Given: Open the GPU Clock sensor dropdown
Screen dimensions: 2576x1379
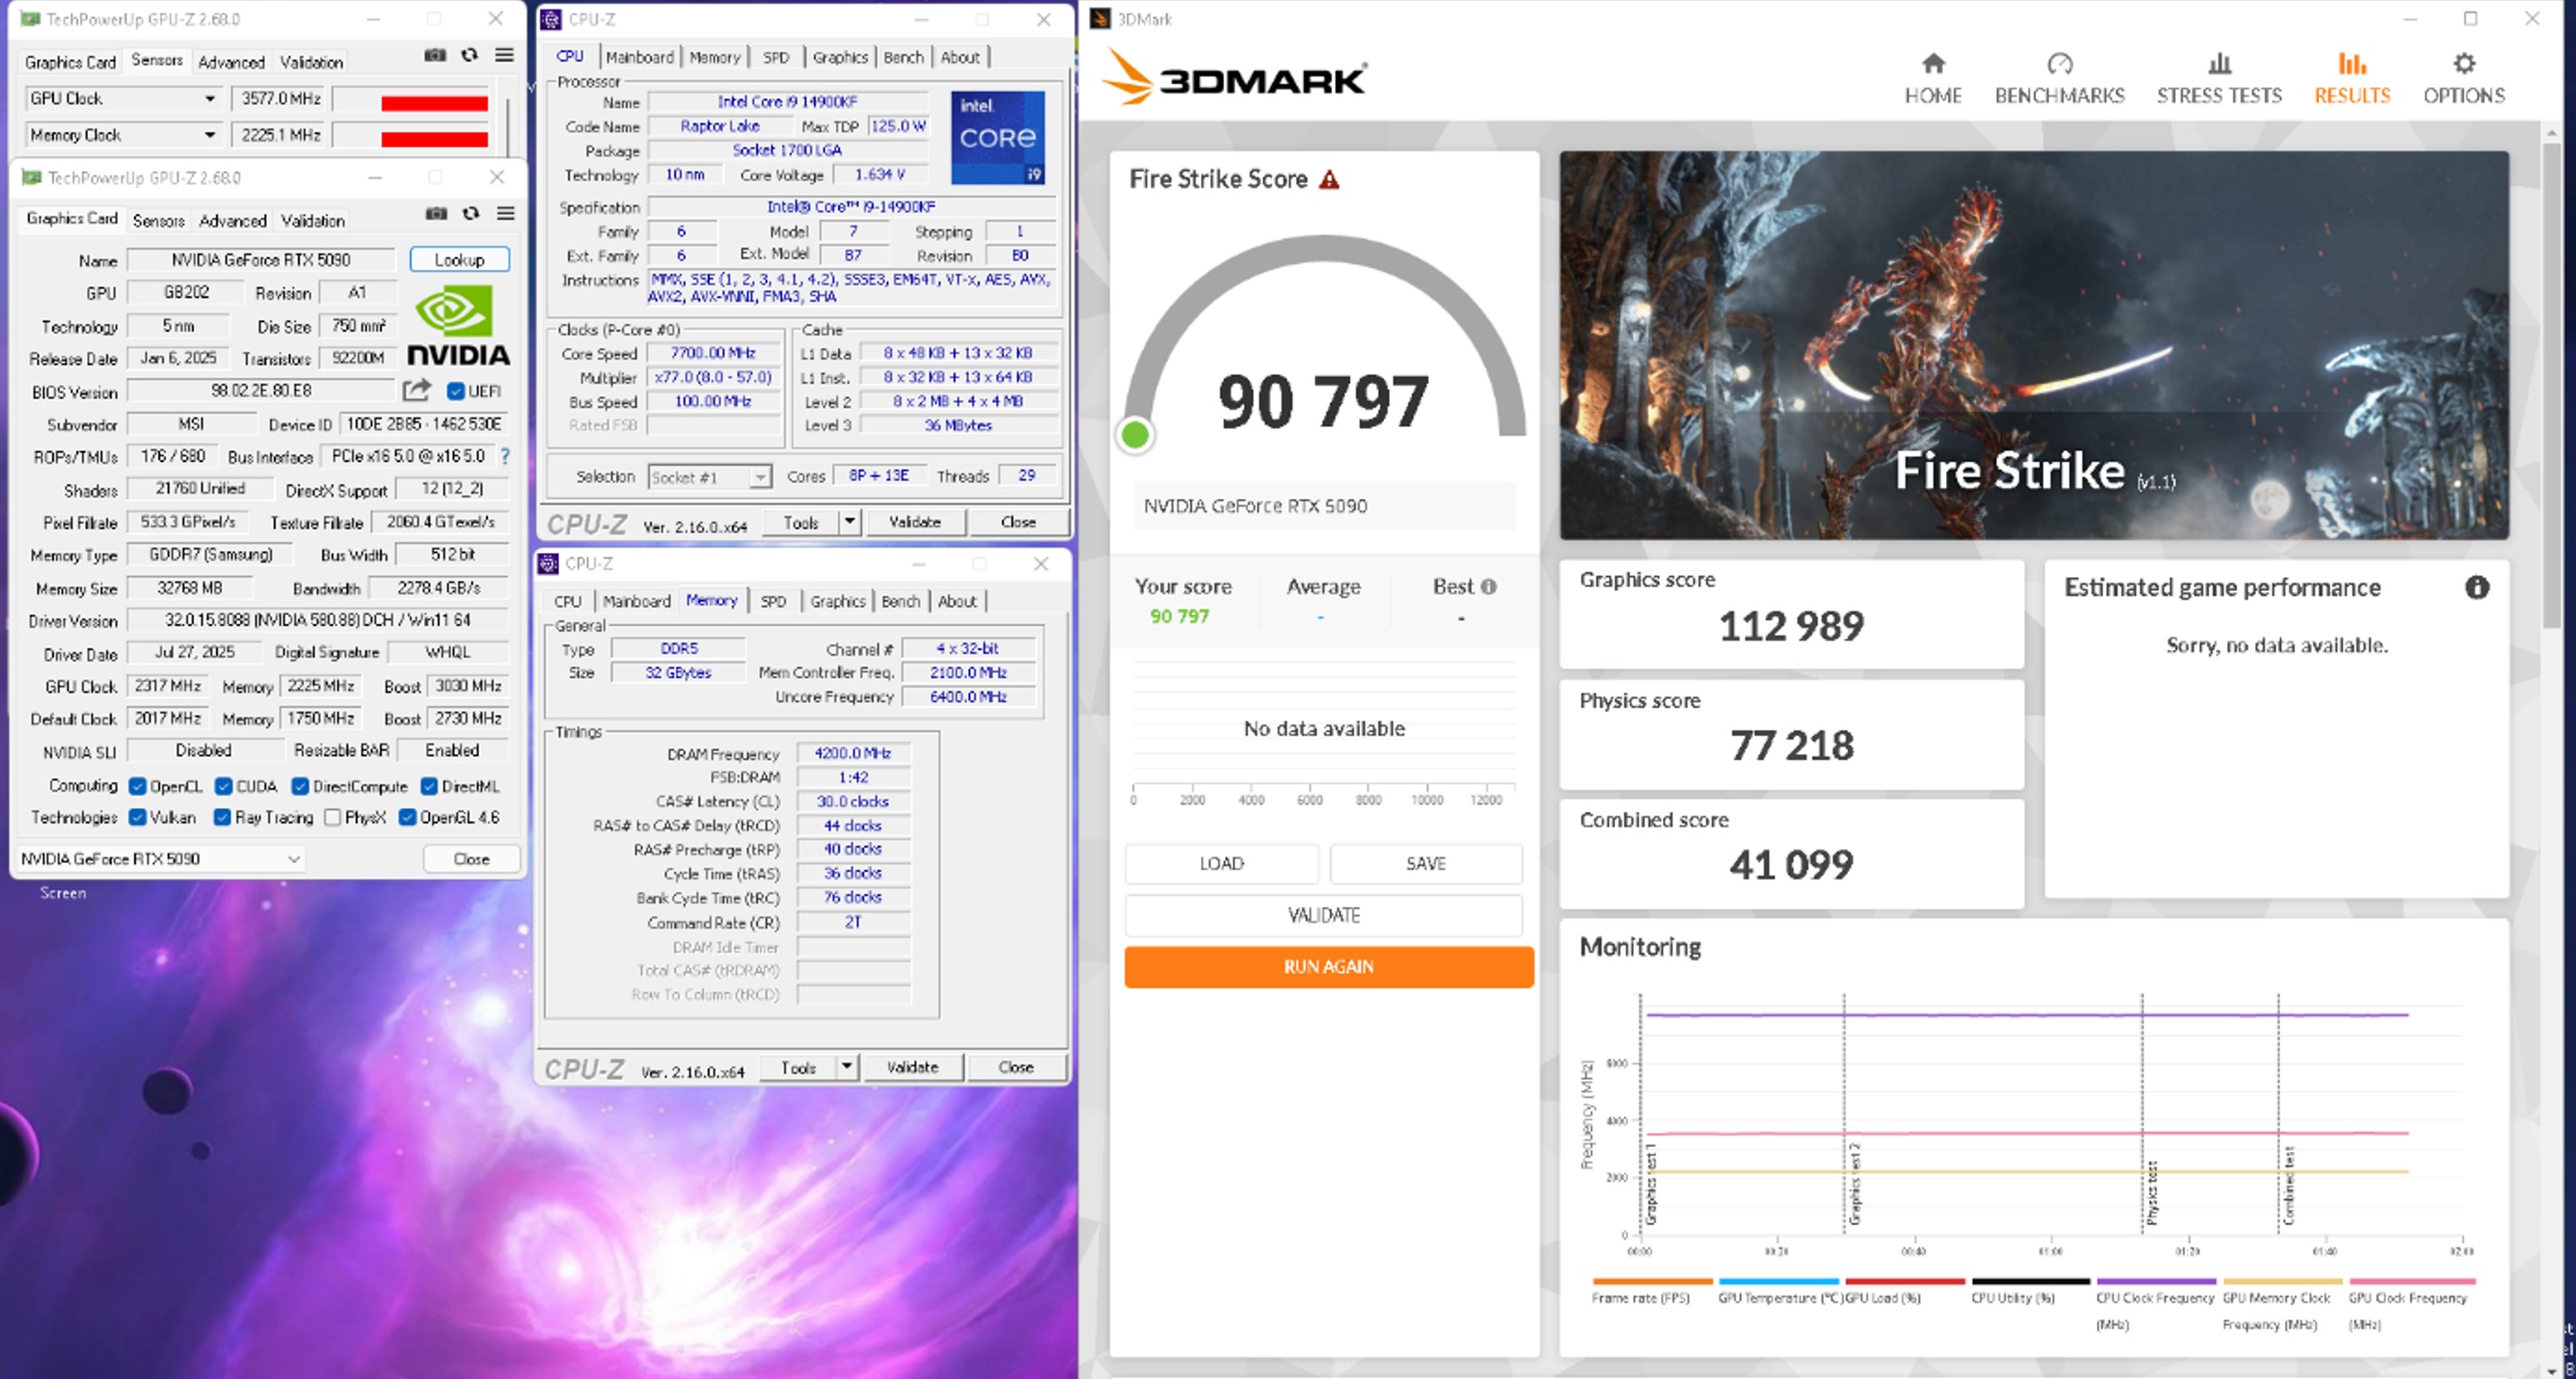Looking at the screenshot, I should pos(210,98).
